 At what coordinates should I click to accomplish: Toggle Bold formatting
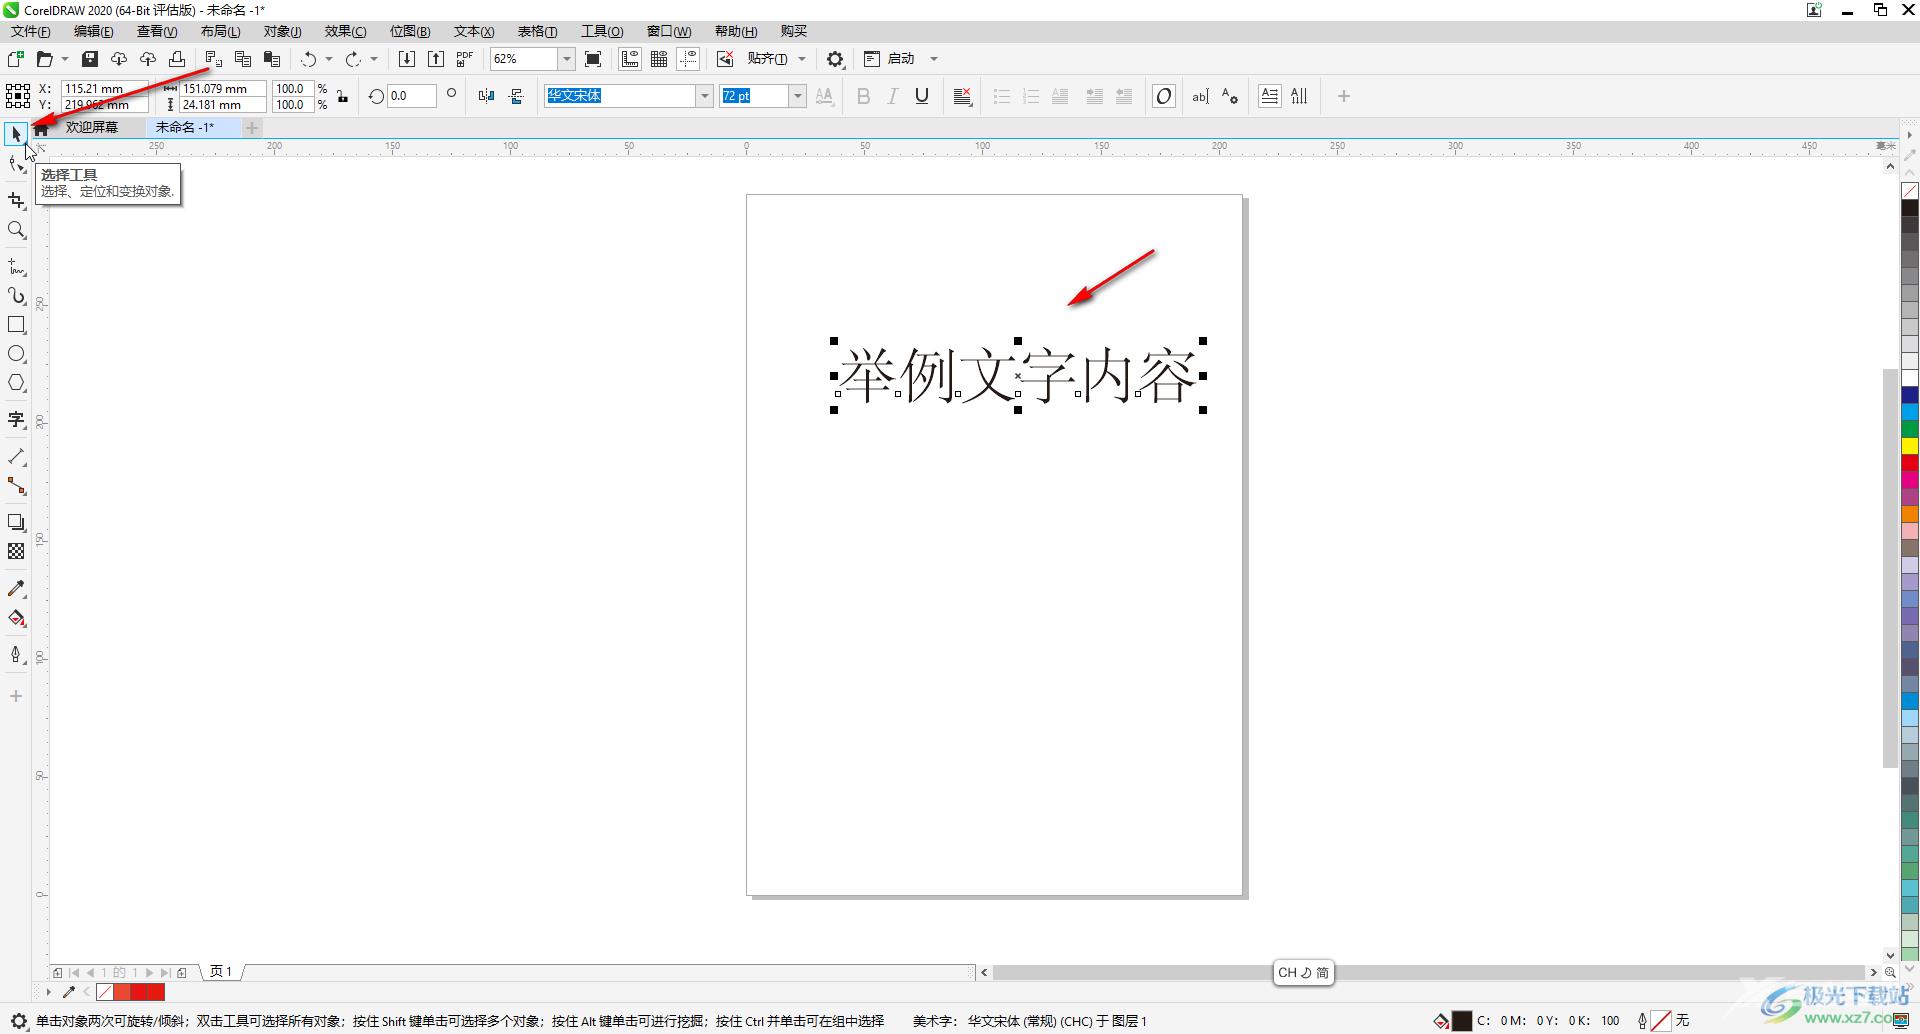click(864, 96)
